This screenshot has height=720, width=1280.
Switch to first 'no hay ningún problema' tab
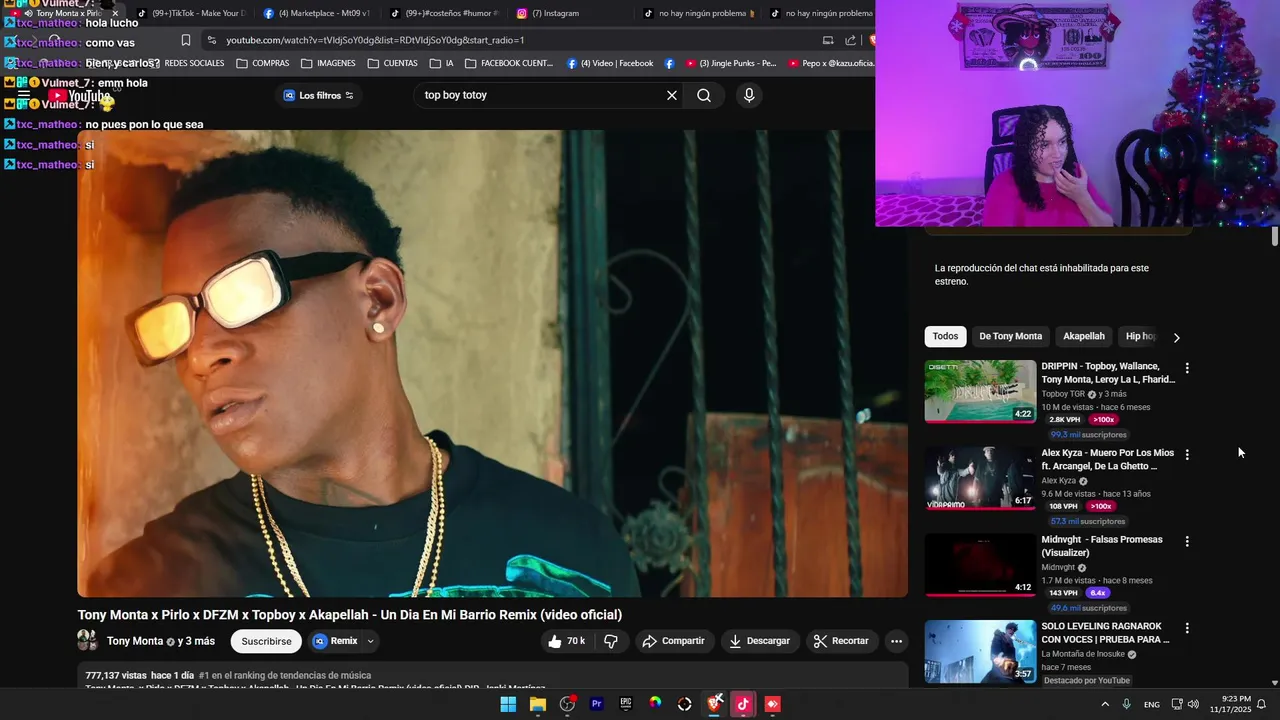point(698,13)
